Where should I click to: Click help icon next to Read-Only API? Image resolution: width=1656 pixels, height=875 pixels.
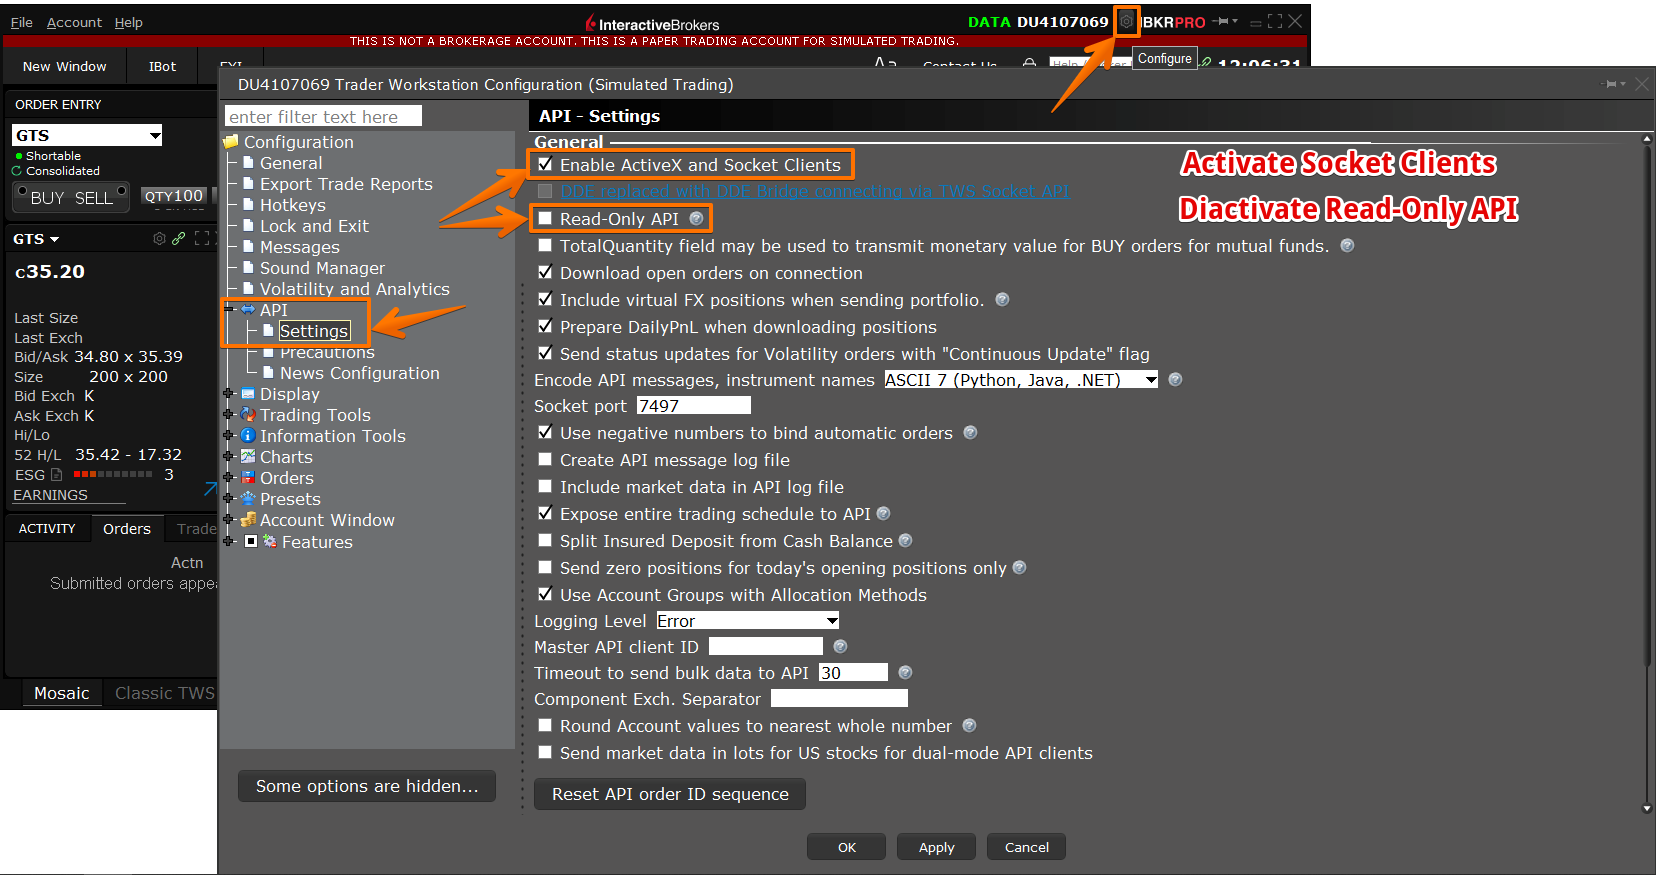[x=697, y=218]
